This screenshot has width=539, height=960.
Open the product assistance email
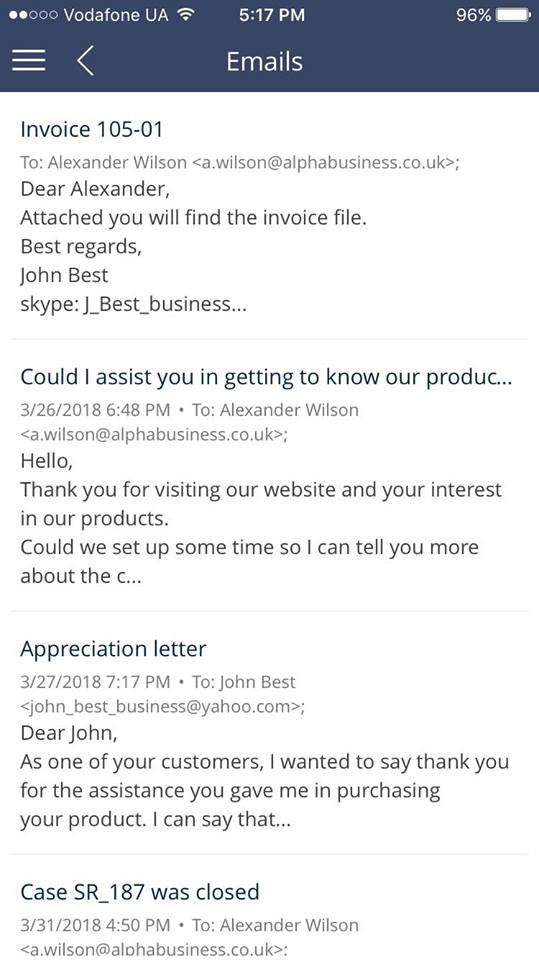click(270, 476)
